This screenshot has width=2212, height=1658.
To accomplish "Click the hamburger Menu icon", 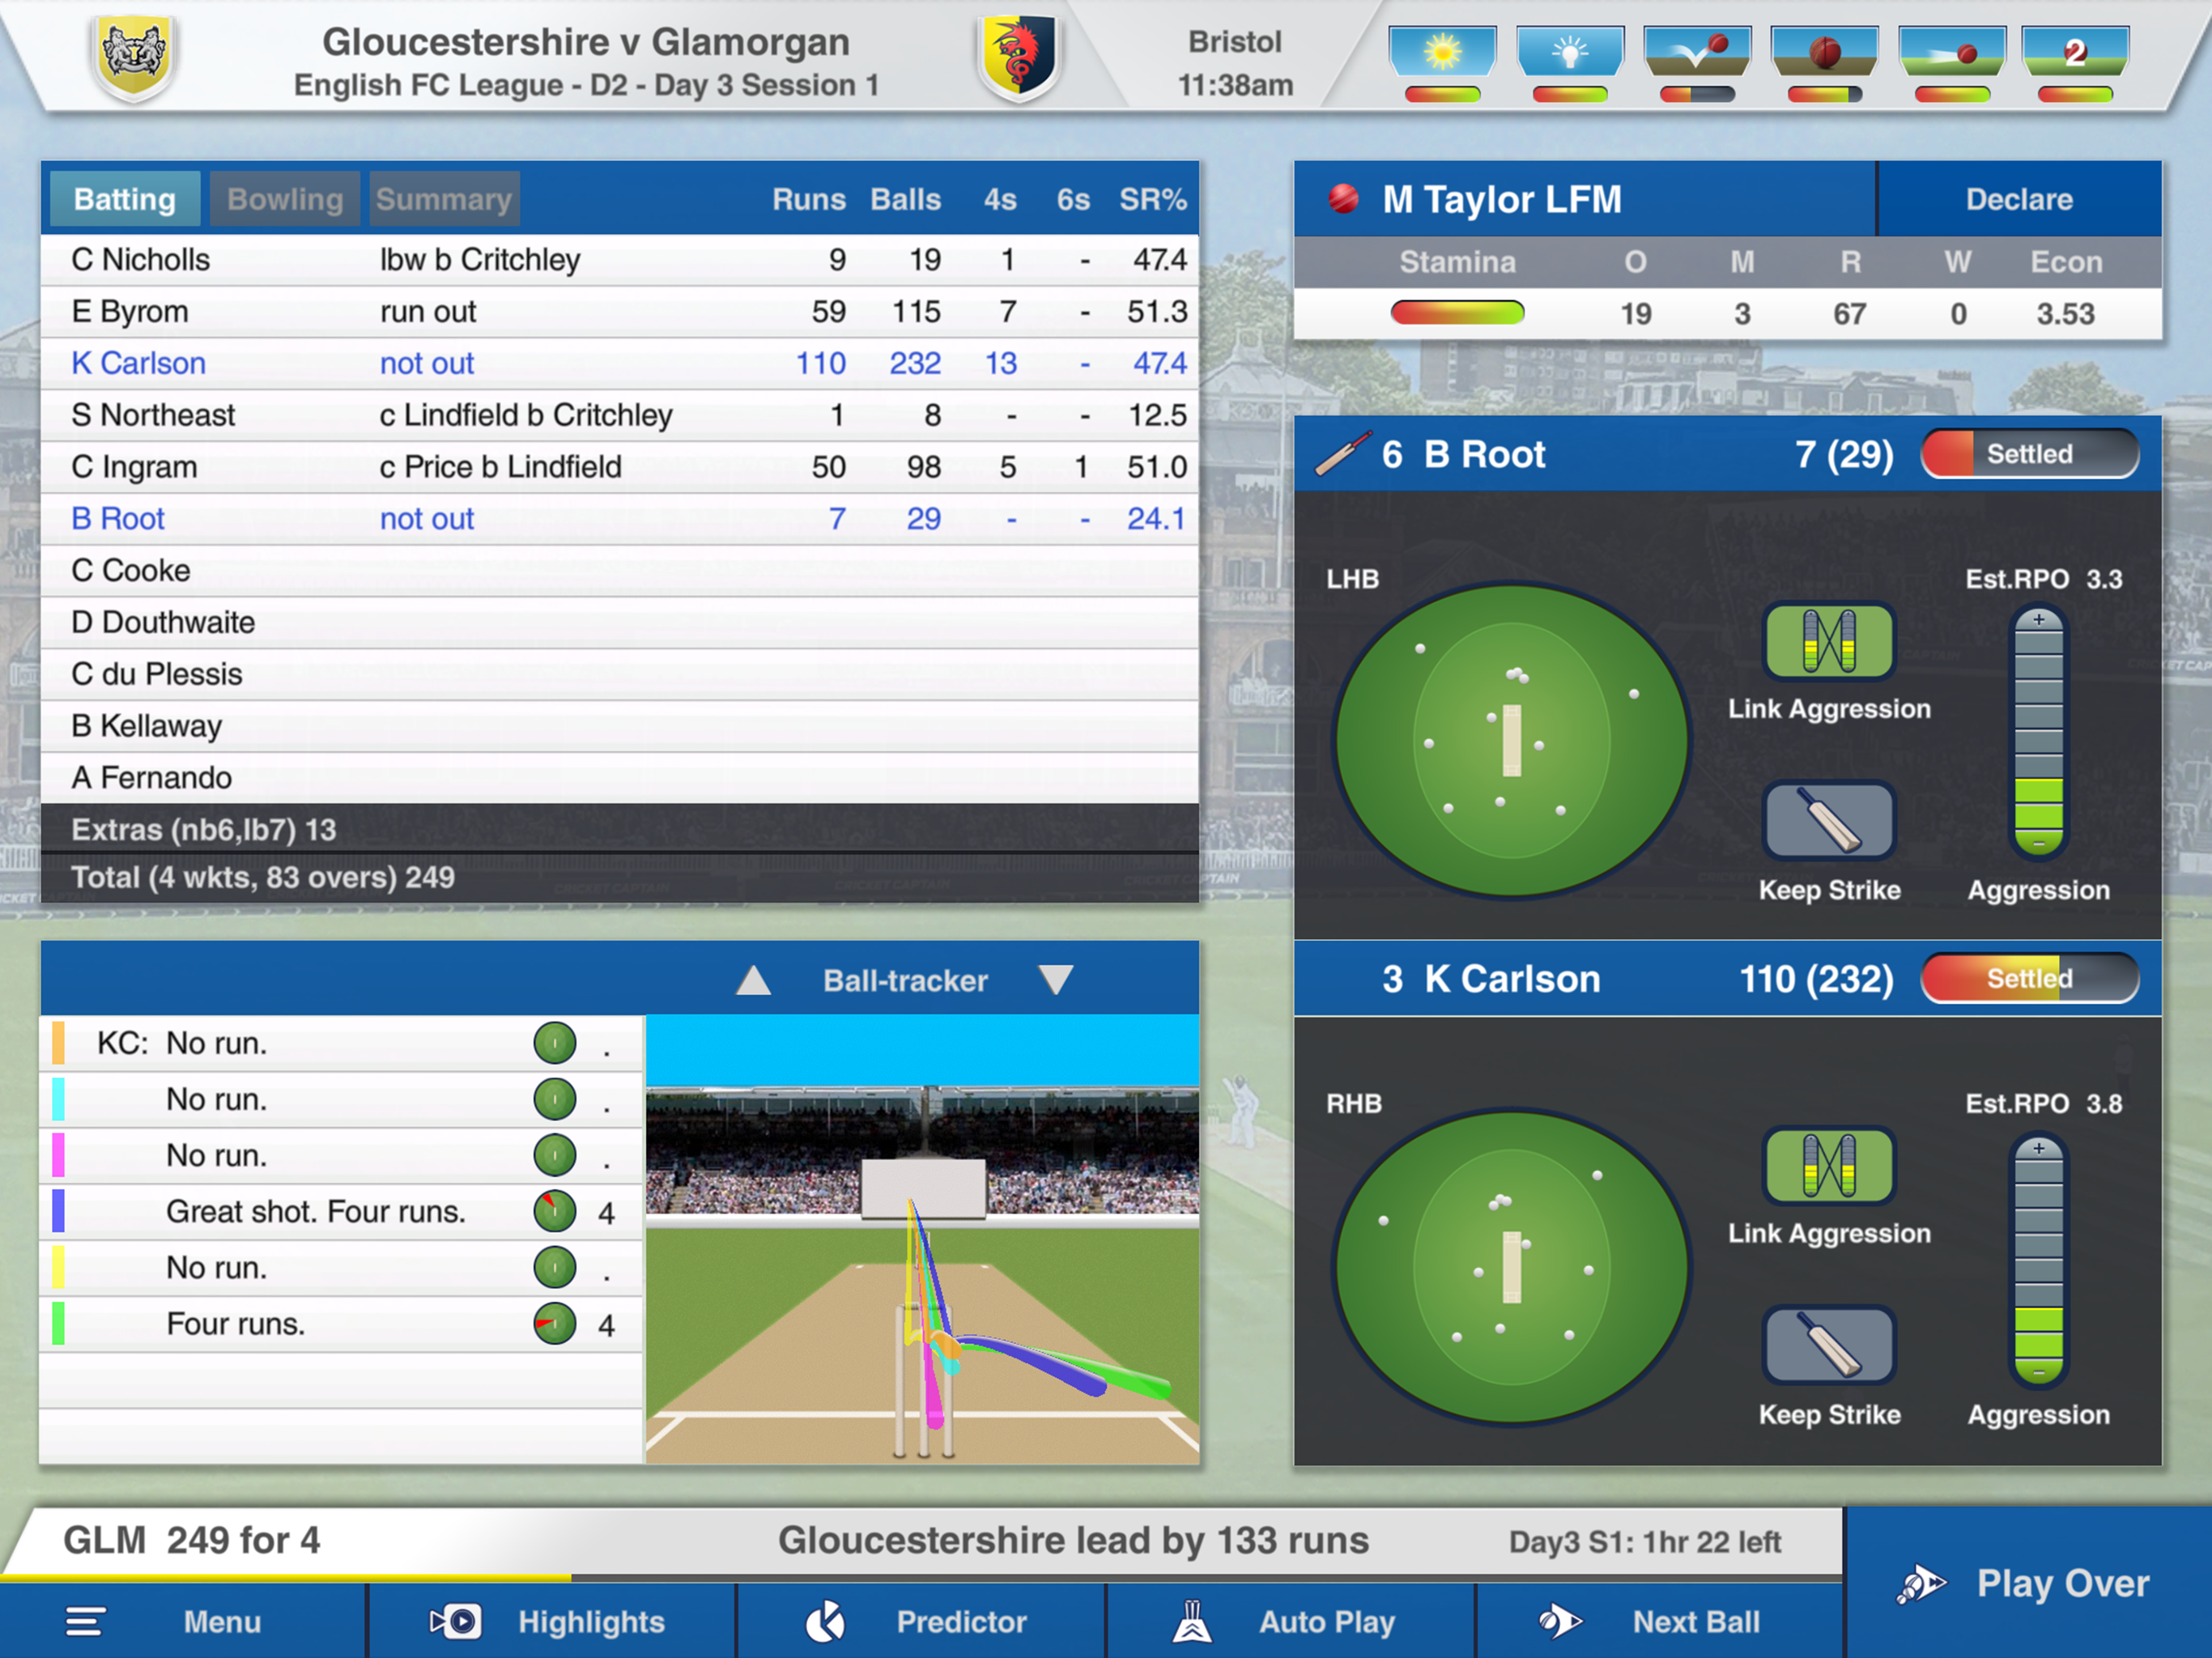I will pyautogui.click(x=86, y=1621).
